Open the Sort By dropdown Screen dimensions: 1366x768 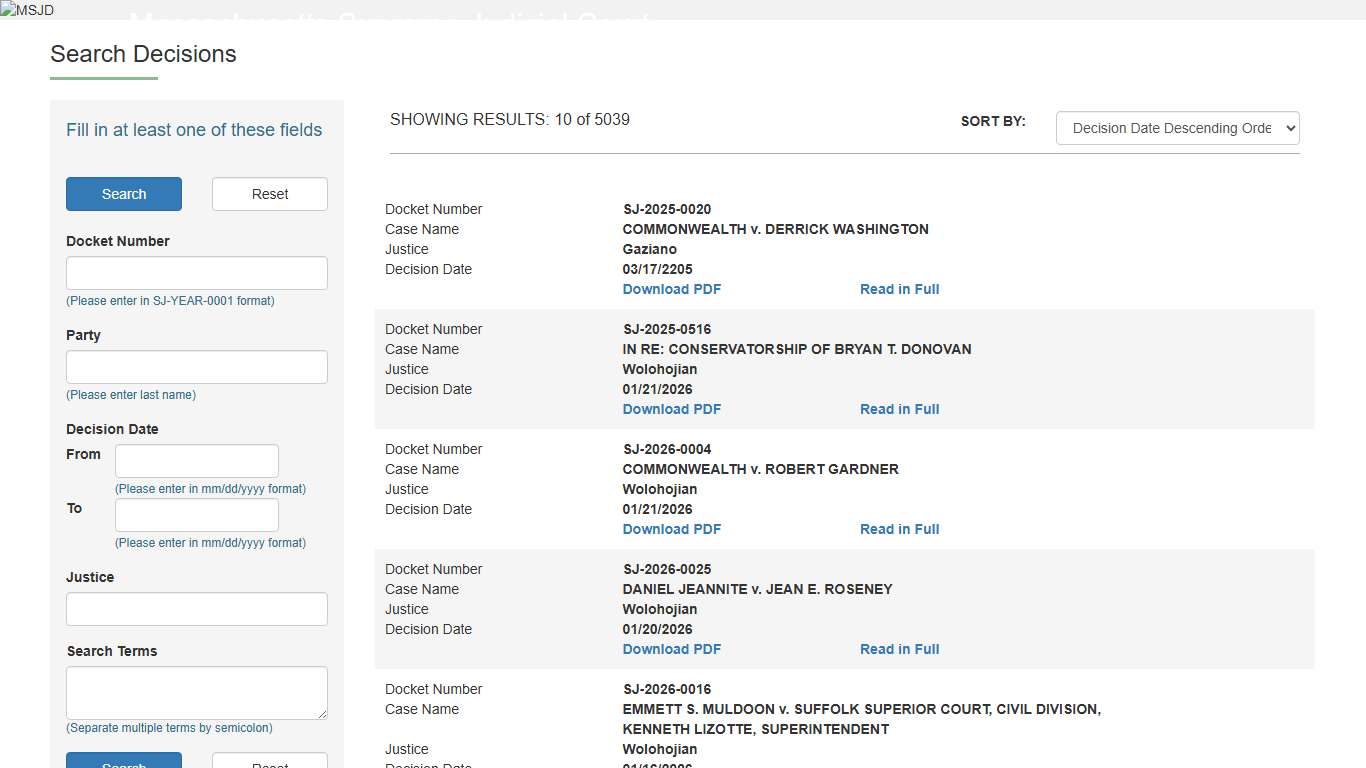click(1177, 128)
